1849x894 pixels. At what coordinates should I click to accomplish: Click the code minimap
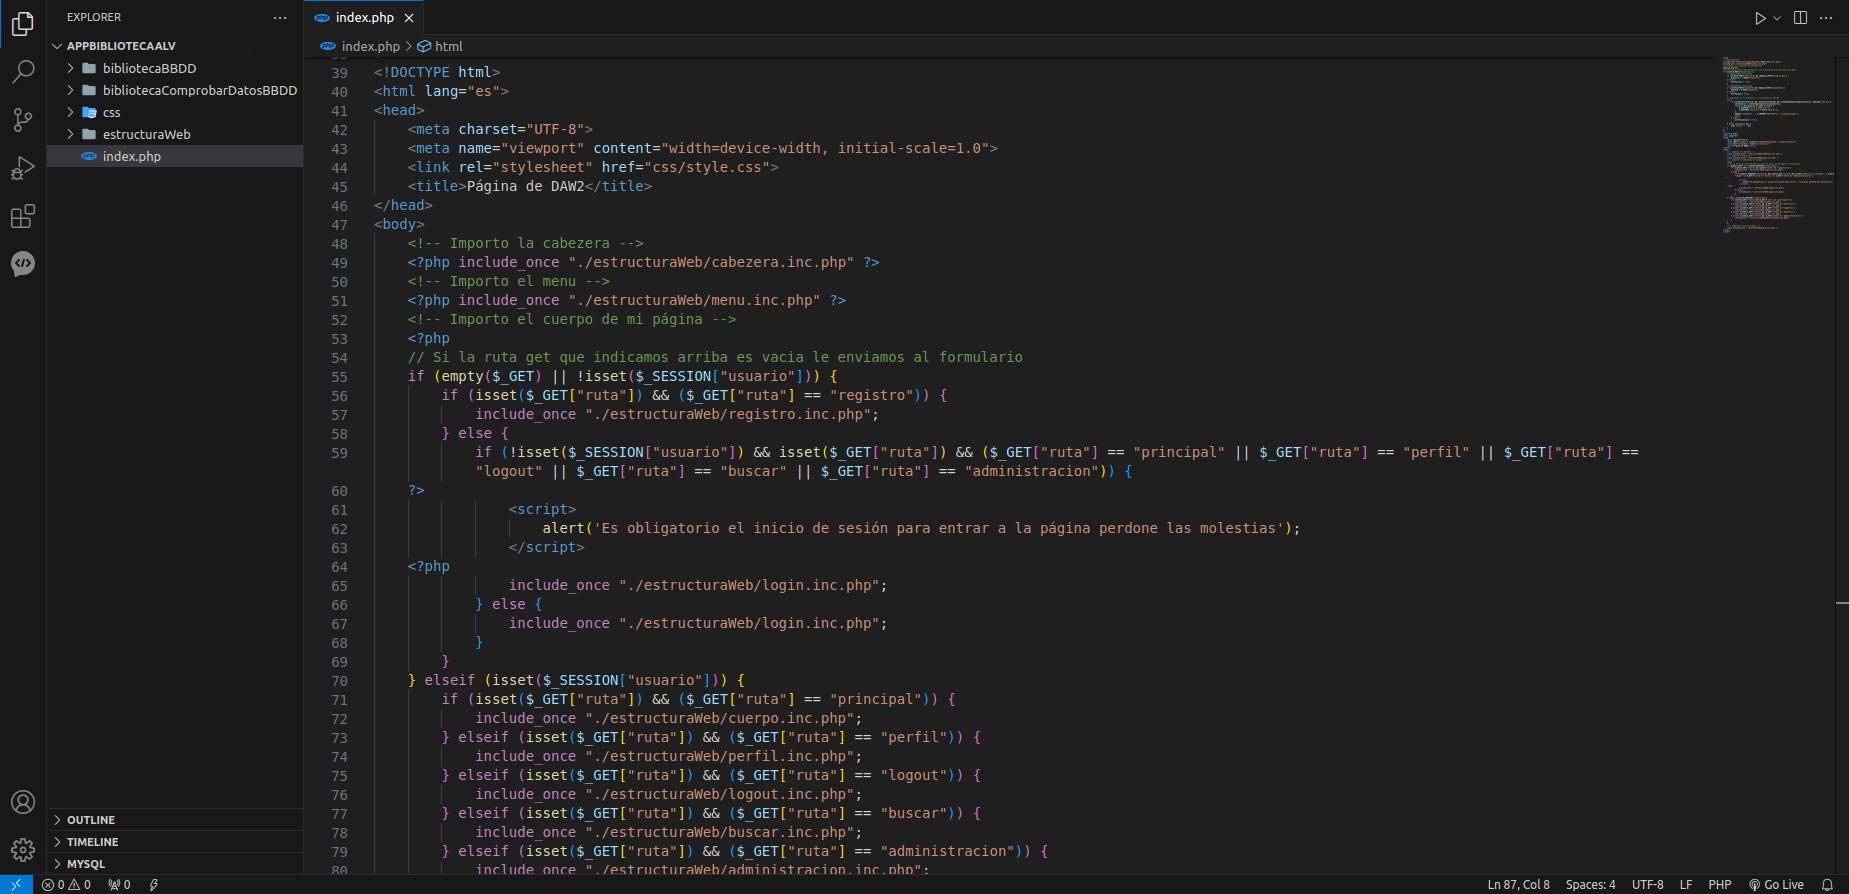click(x=1776, y=145)
